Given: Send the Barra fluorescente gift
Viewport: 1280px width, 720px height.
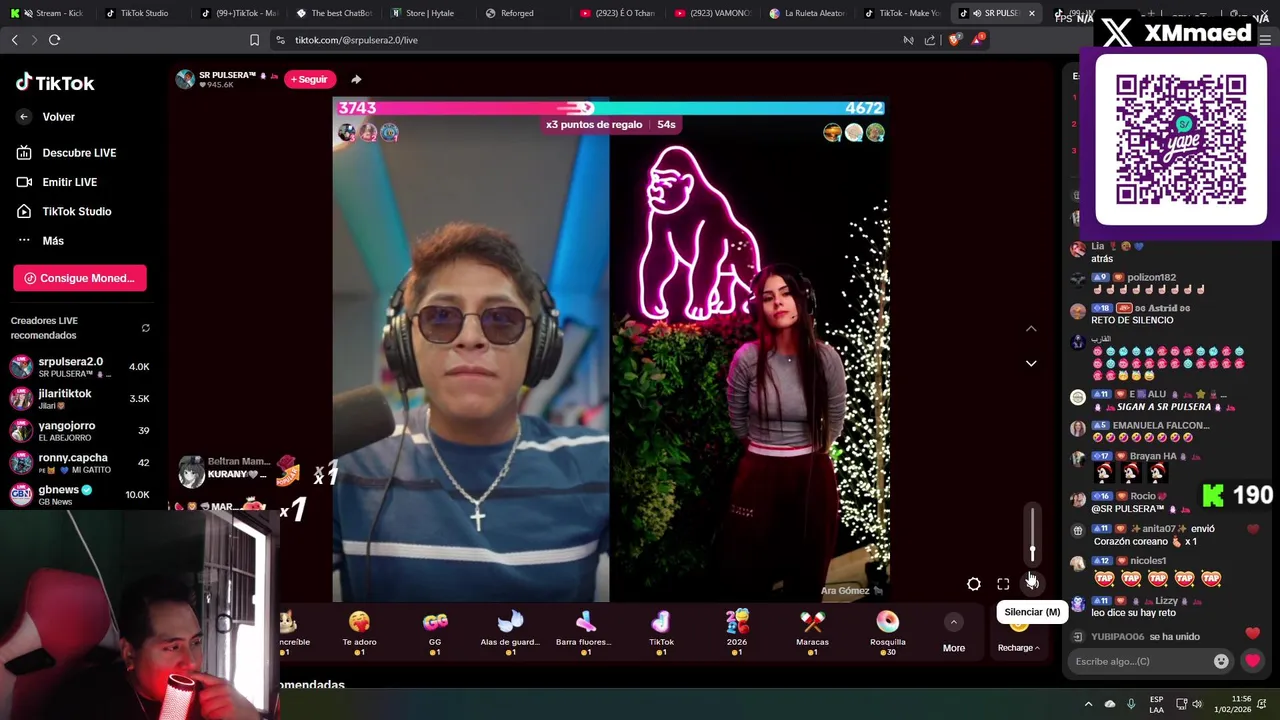Looking at the screenshot, I should (585, 633).
